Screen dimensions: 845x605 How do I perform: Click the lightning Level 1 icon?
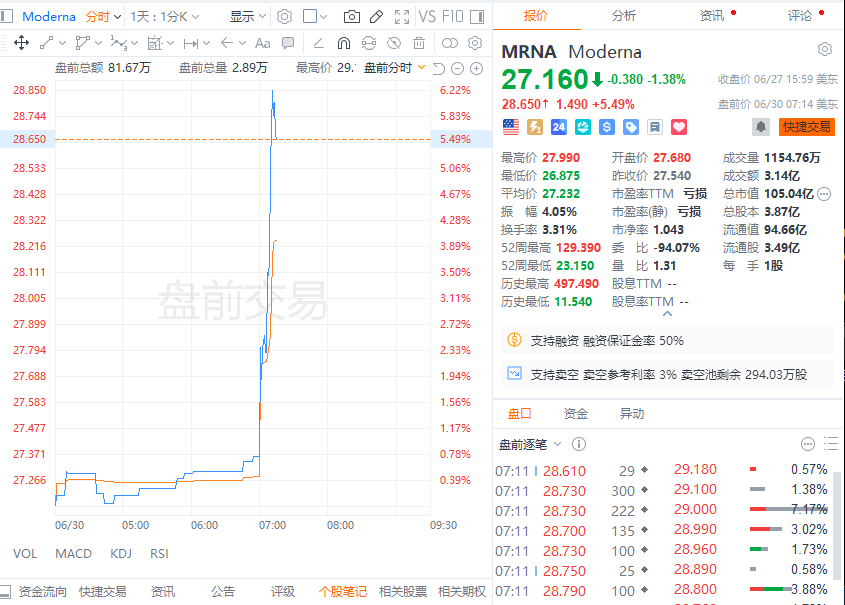click(x=535, y=127)
